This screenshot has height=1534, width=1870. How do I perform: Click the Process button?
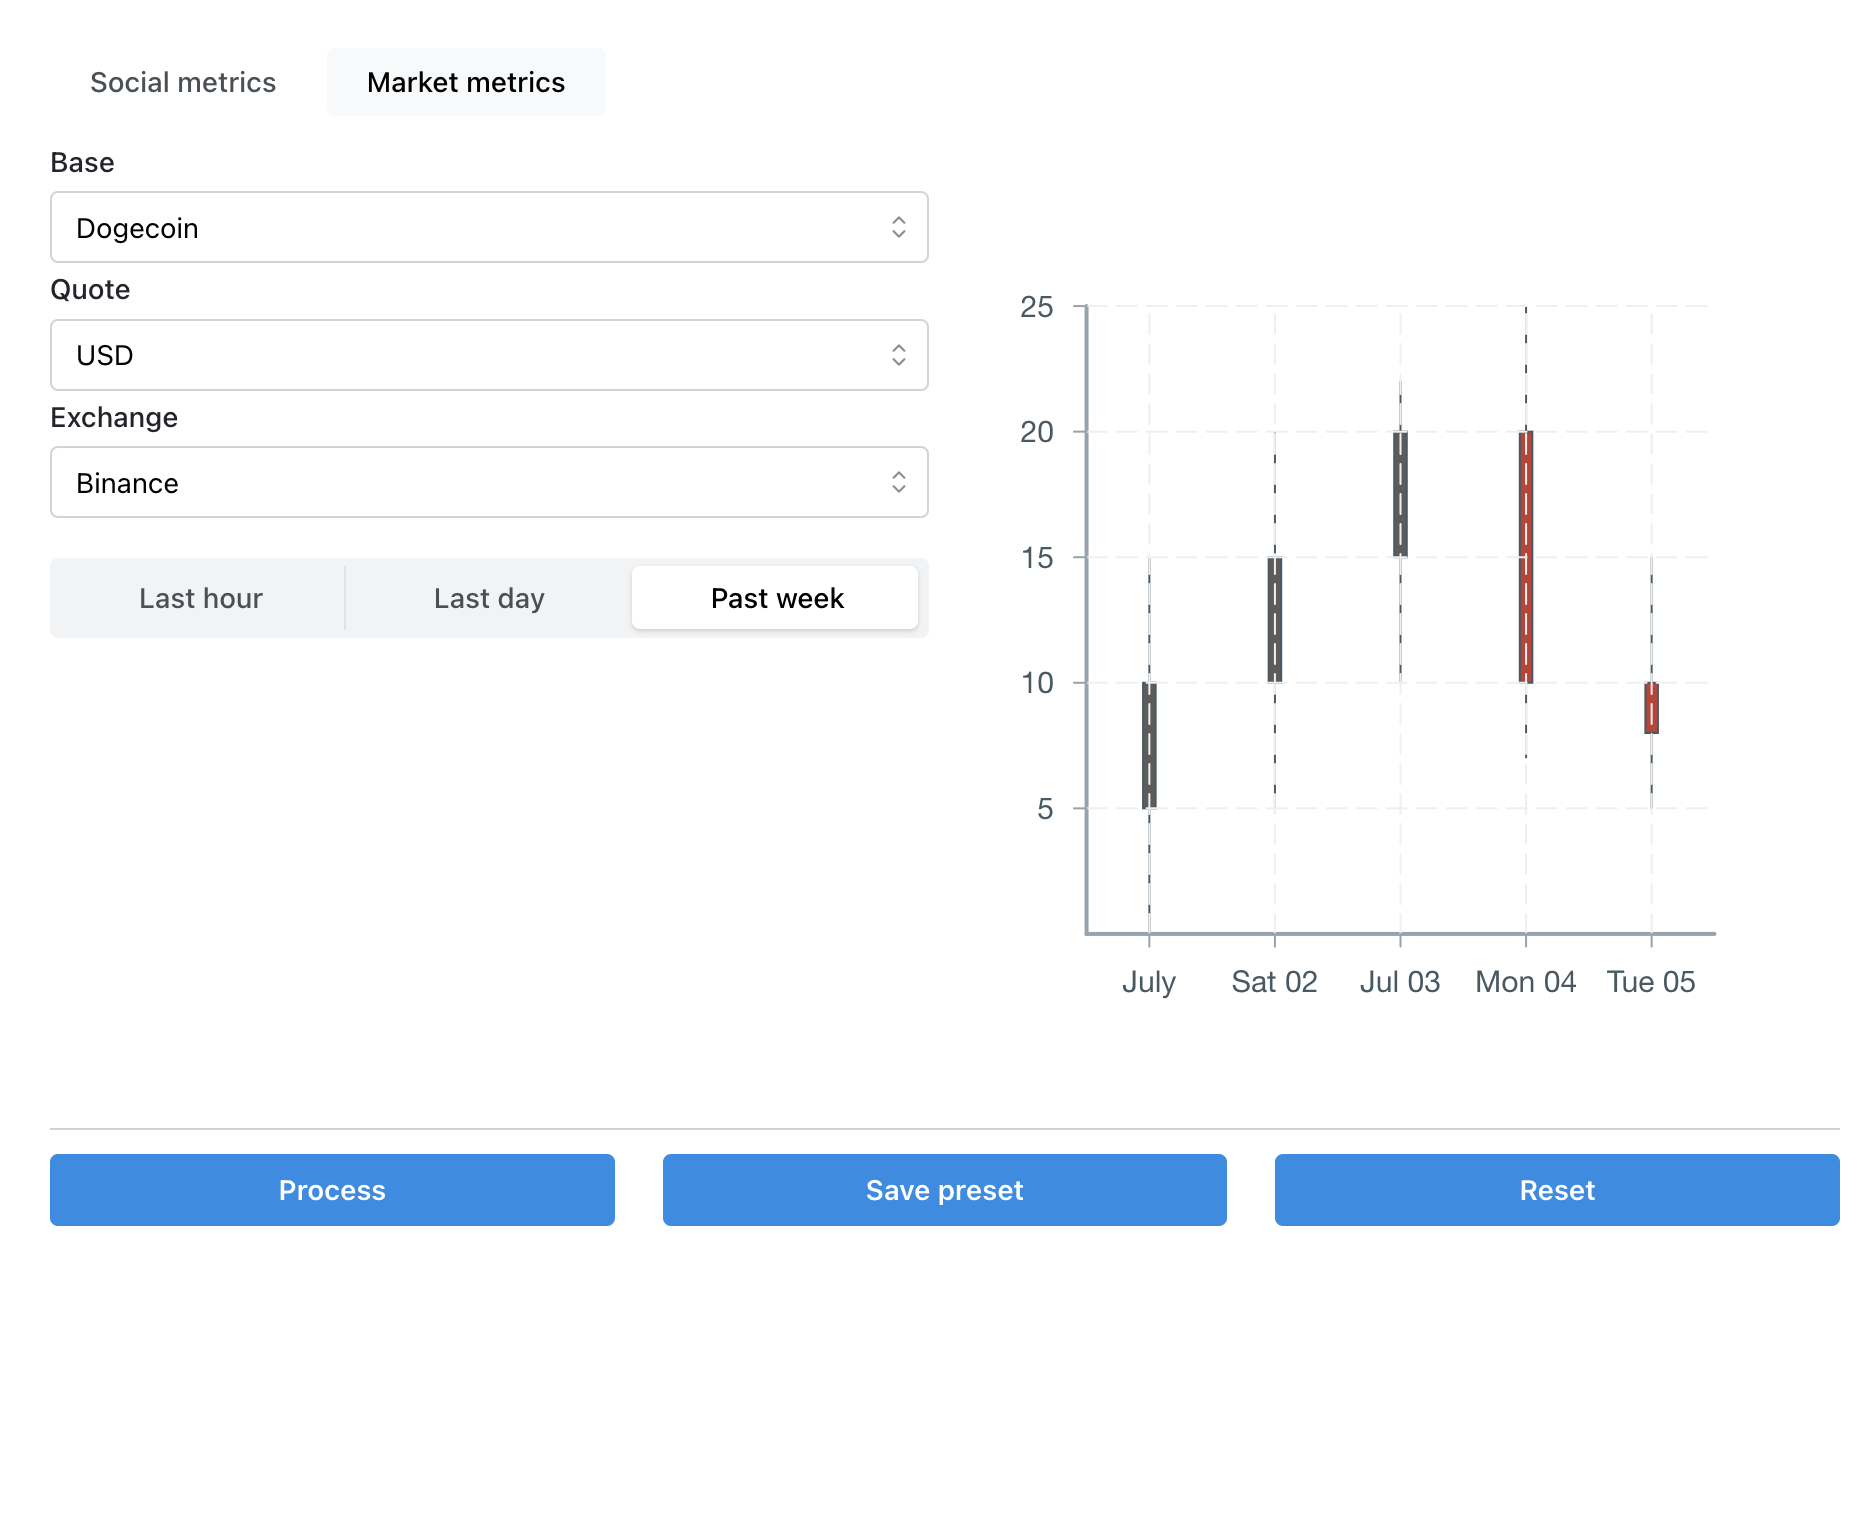click(x=332, y=1190)
